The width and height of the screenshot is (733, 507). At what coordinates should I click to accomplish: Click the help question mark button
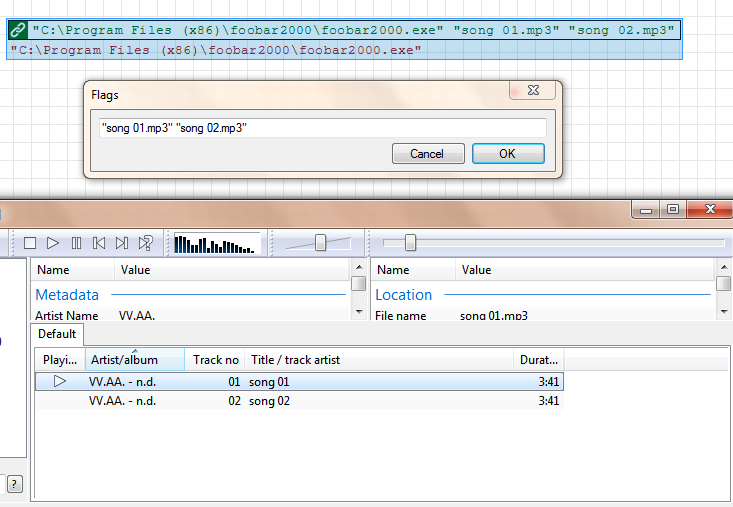14,484
